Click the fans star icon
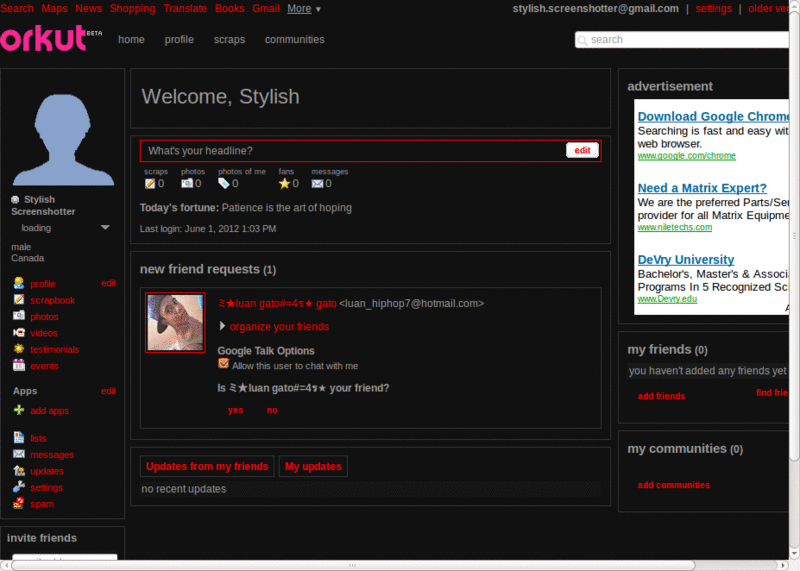The image size is (800, 571). point(284,183)
